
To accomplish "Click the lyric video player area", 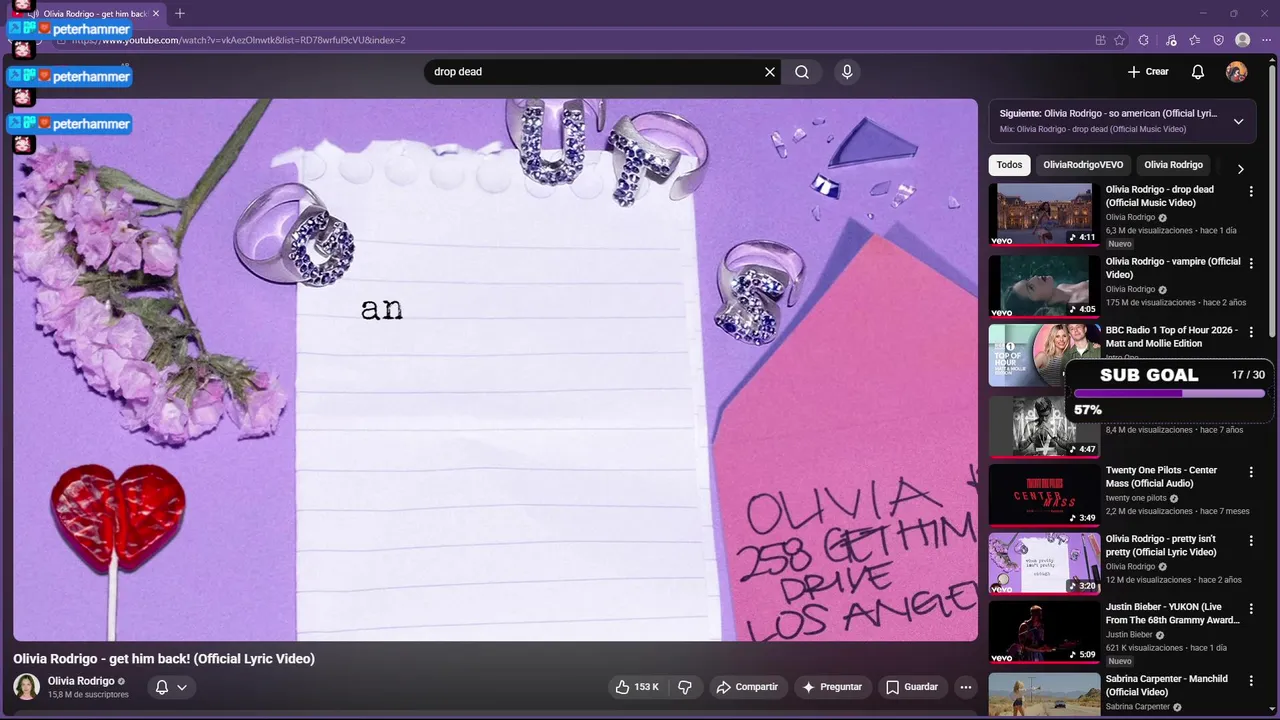I will click(x=495, y=369).
